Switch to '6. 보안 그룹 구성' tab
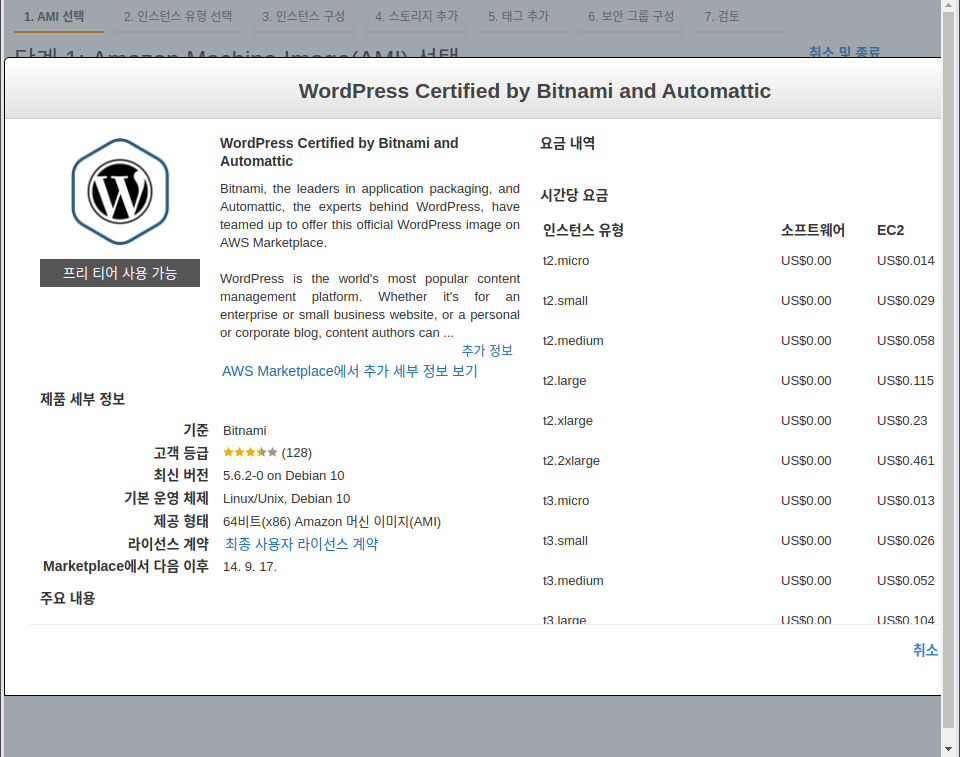 pos(631,17)
